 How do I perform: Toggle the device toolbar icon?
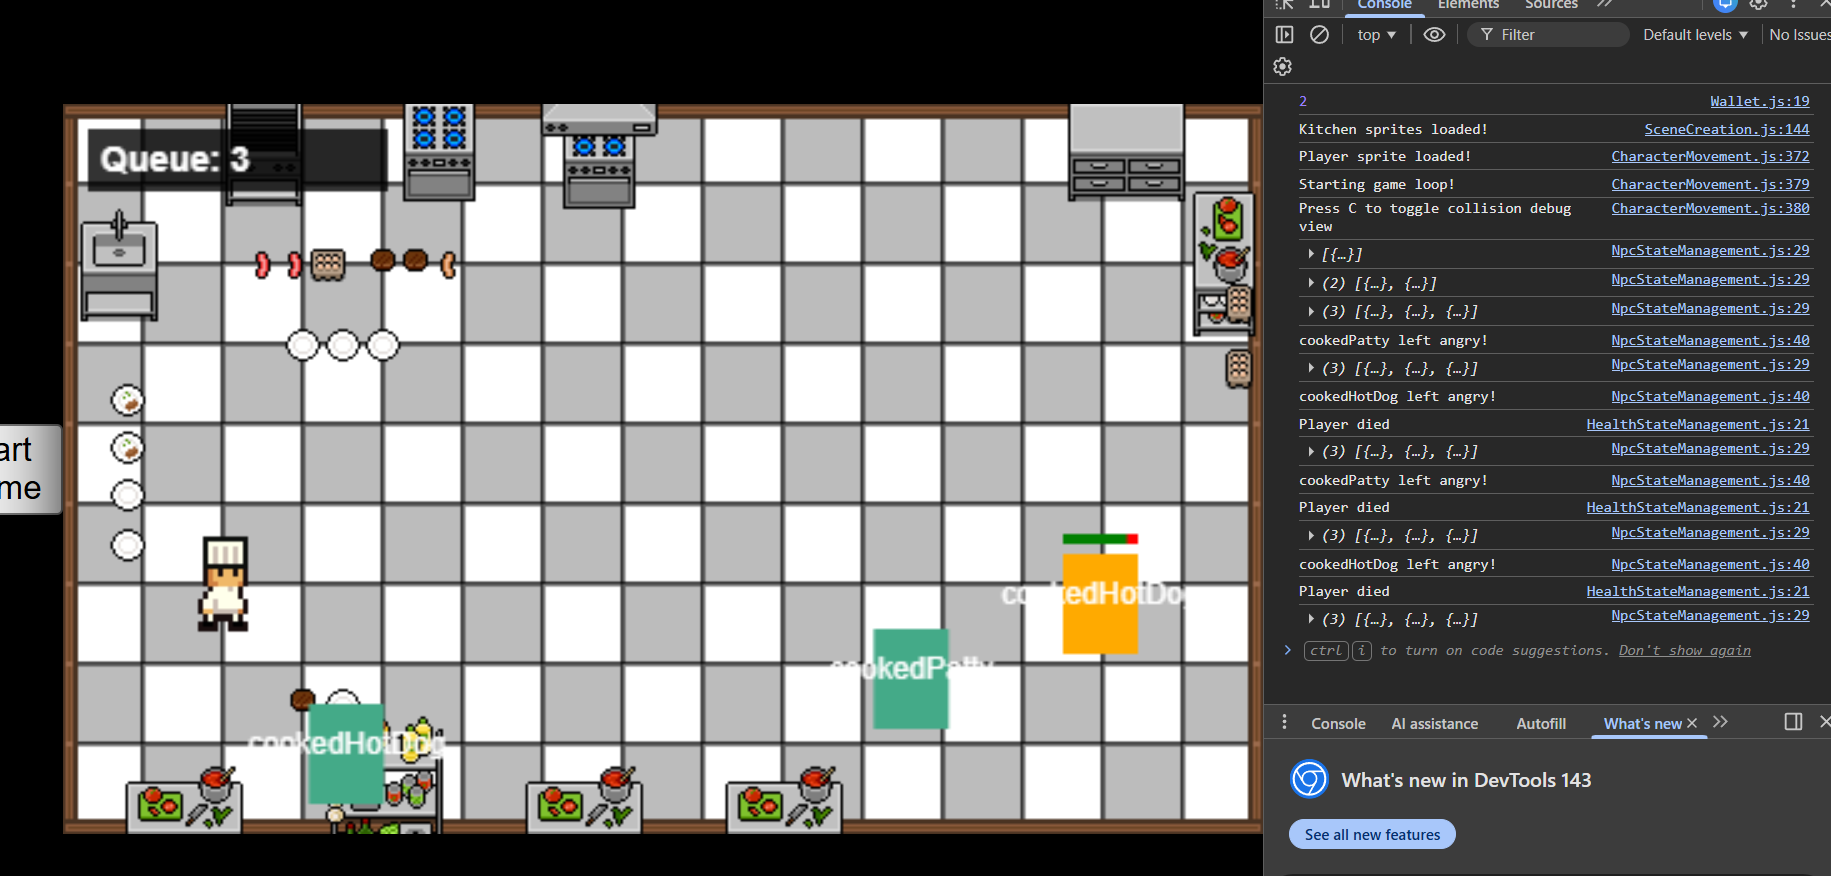(x=1320, y=4)
